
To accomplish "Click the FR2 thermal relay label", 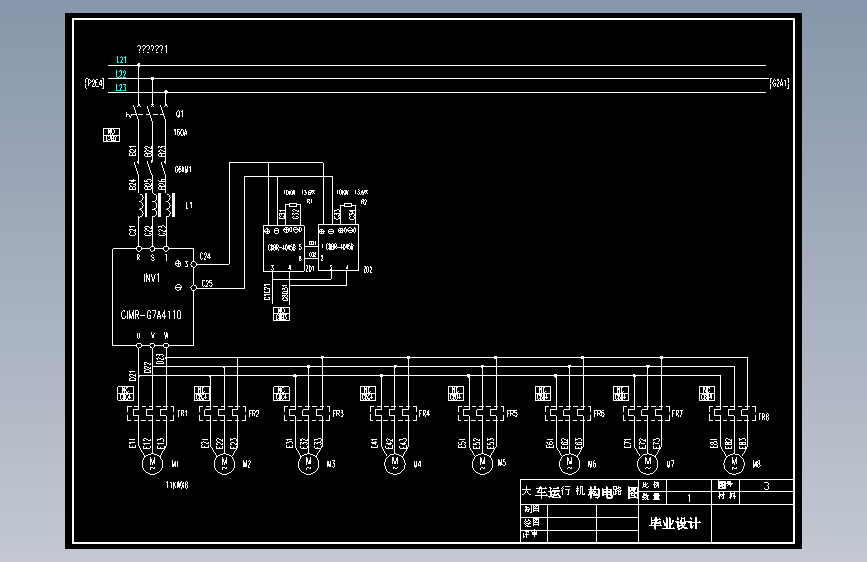I will (254, 413).
